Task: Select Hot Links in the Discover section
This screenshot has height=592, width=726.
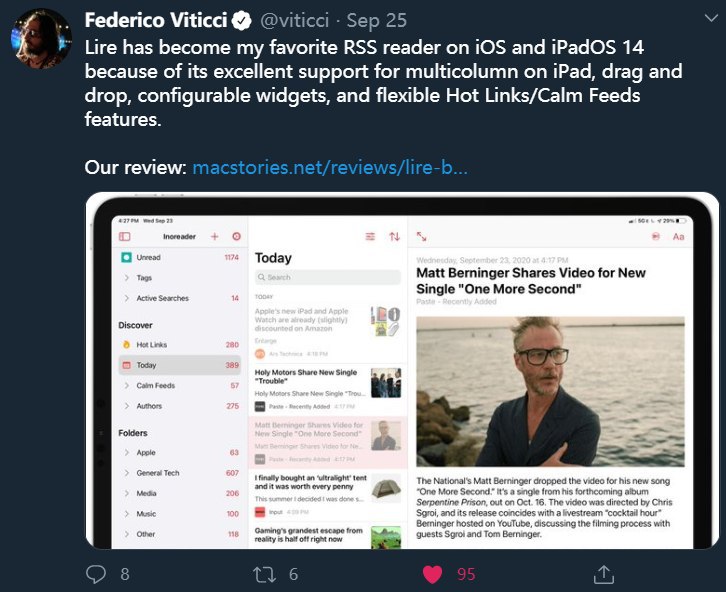Action: click(180, 345)
